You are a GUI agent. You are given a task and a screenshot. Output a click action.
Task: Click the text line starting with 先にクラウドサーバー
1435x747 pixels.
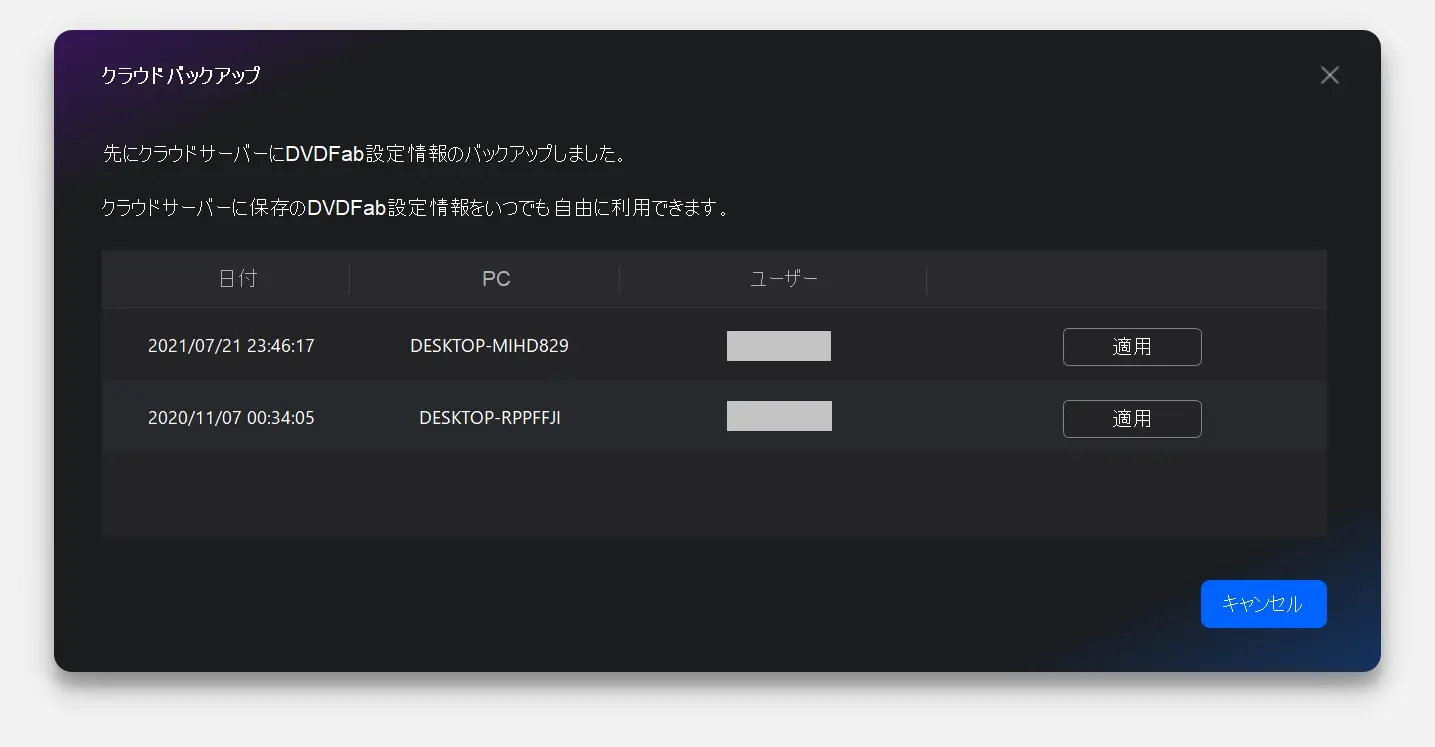(x=365, y=154)
